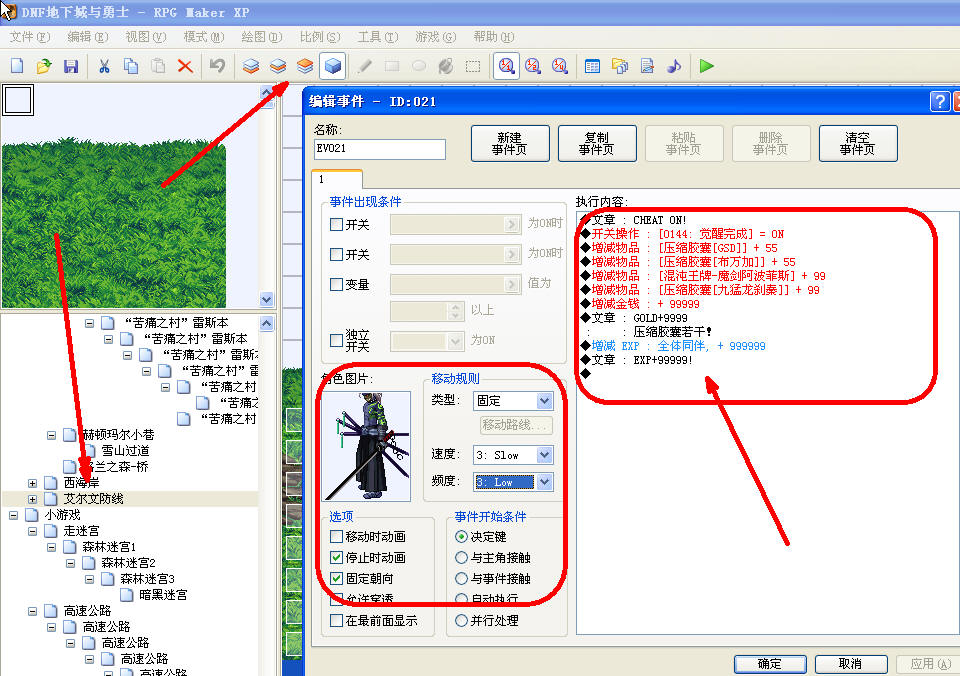Select the 并行处理 trigger radio button

462,621
